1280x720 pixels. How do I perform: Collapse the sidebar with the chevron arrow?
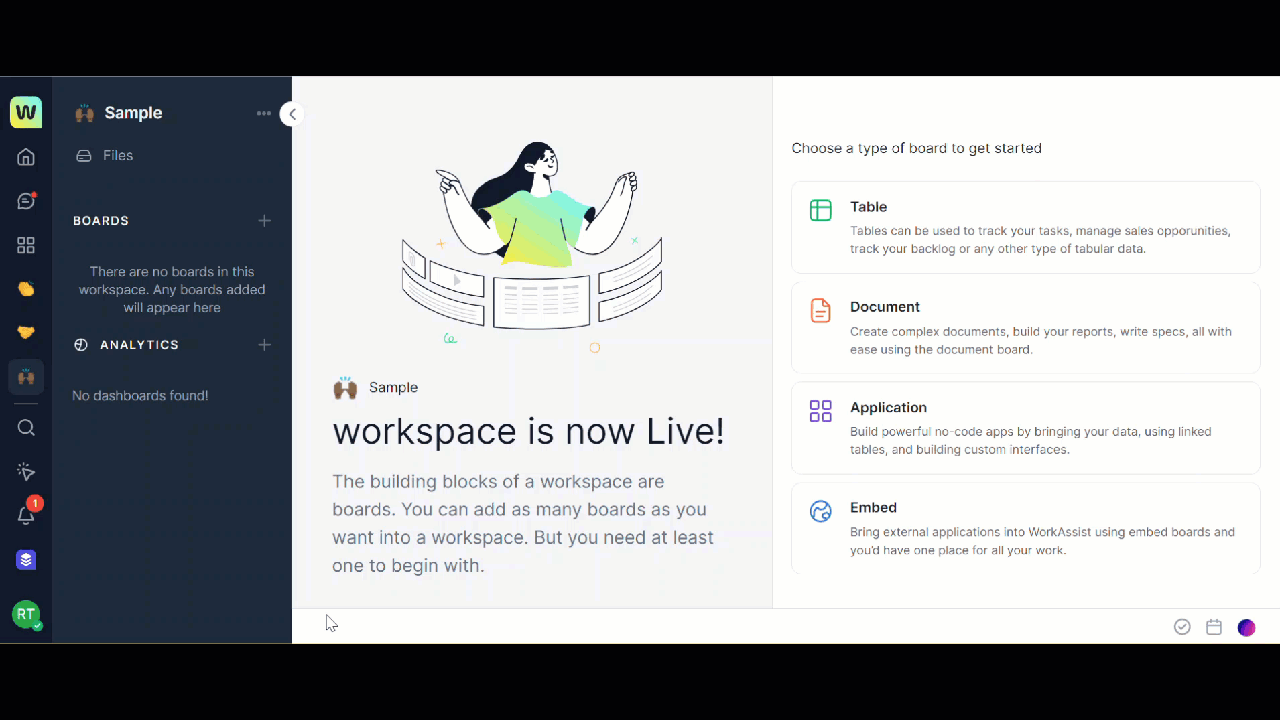pos(292,114)
